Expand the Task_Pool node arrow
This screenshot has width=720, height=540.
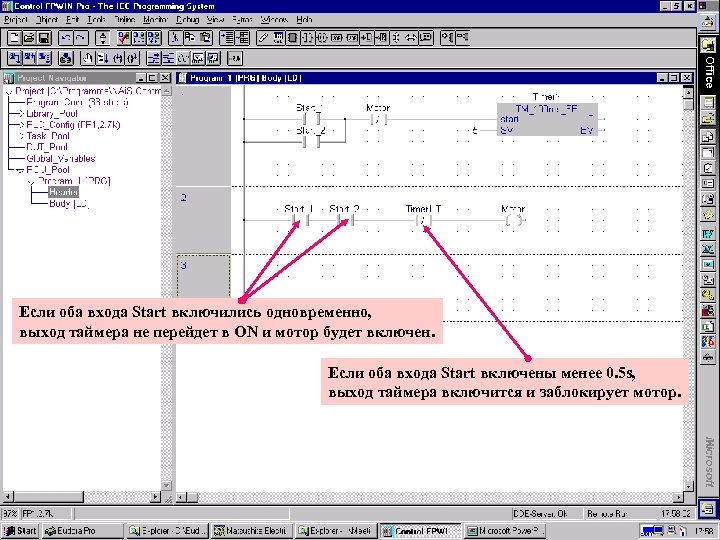pos(22,136)
